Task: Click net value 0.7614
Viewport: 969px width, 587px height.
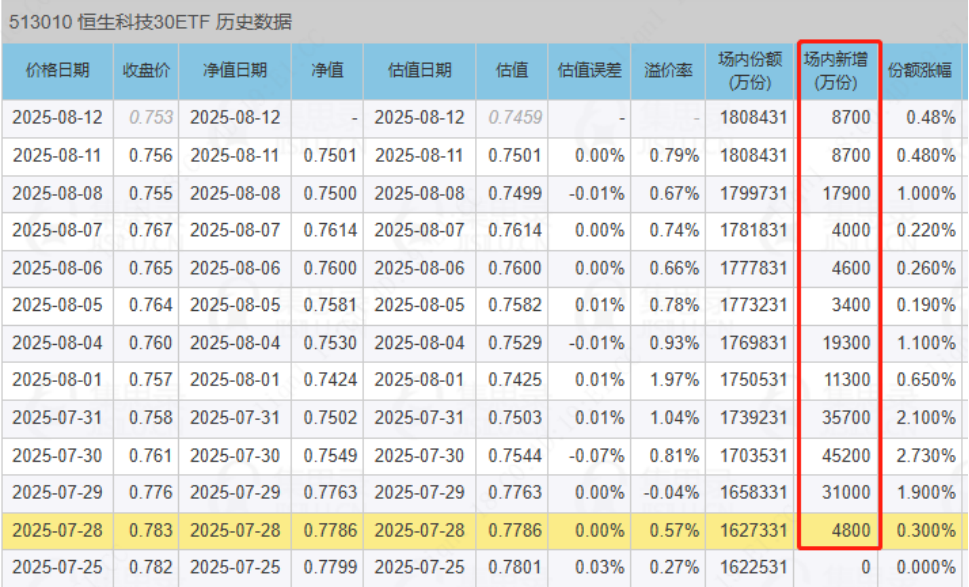Action: point(330,230)
